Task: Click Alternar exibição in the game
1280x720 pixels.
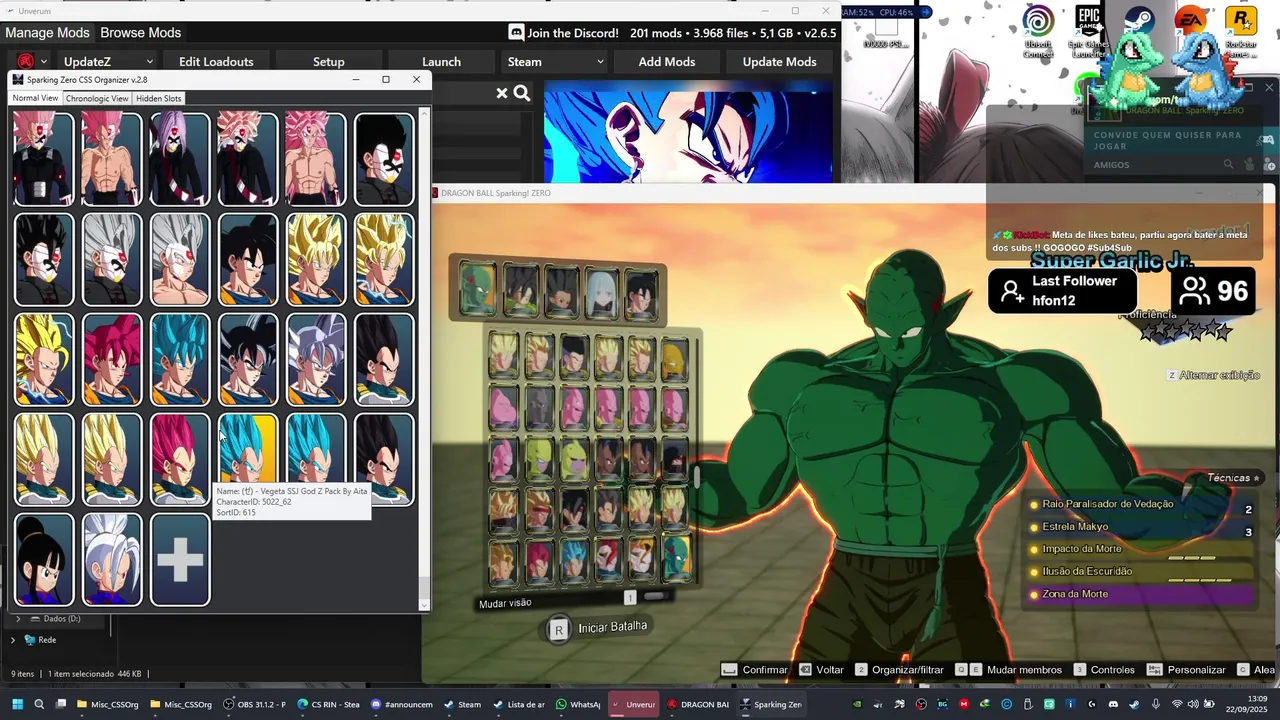Action: coord(1213,375)
